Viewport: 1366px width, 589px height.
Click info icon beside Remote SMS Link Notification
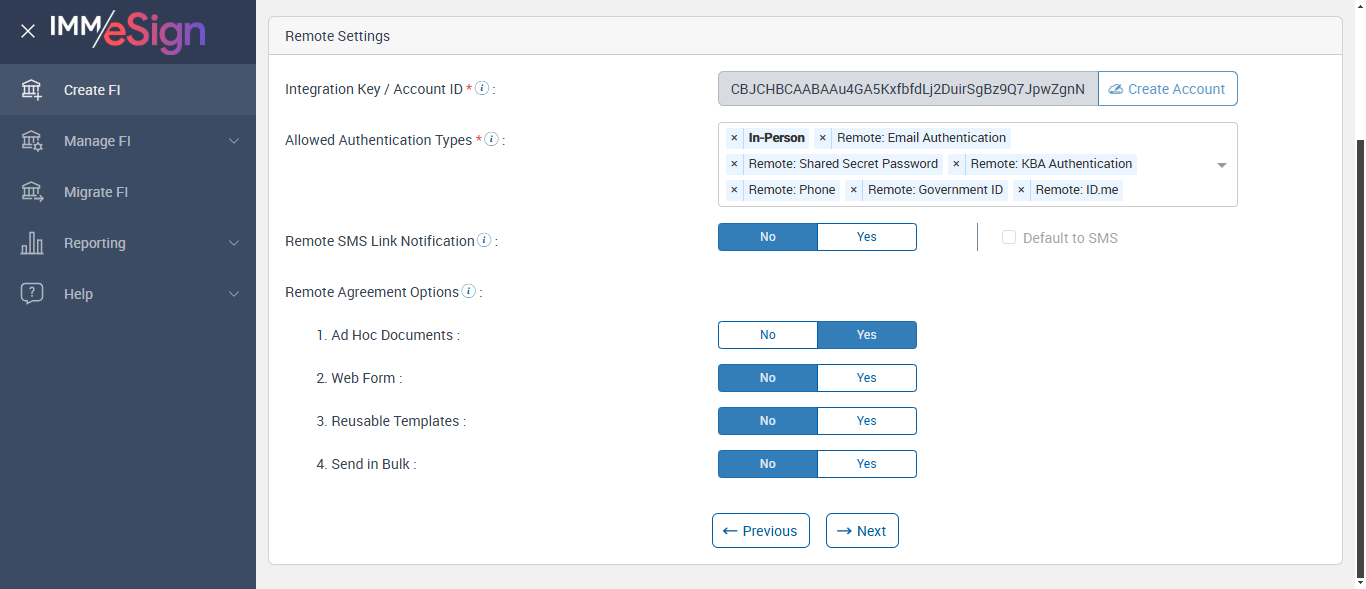click(484, 240)
